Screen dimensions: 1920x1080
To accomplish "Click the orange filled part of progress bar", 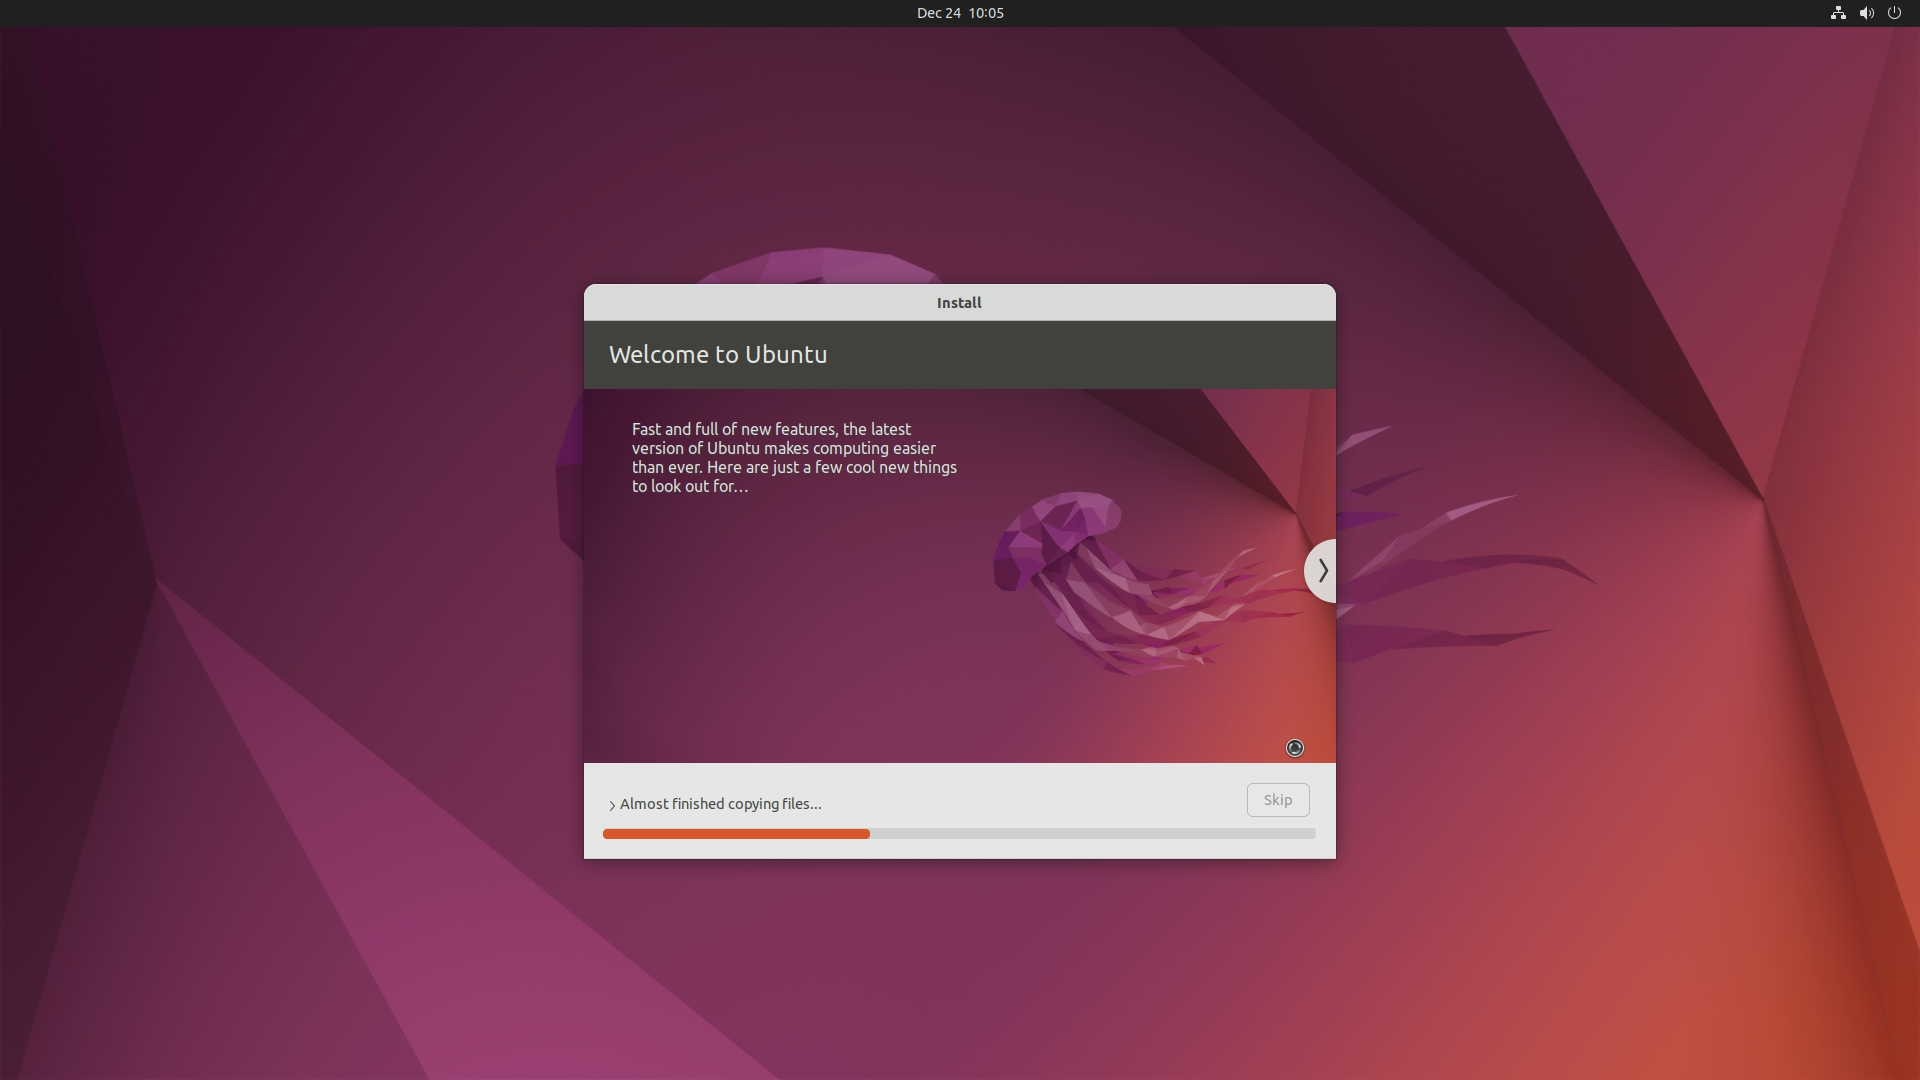I will click(x=736, y=834).
